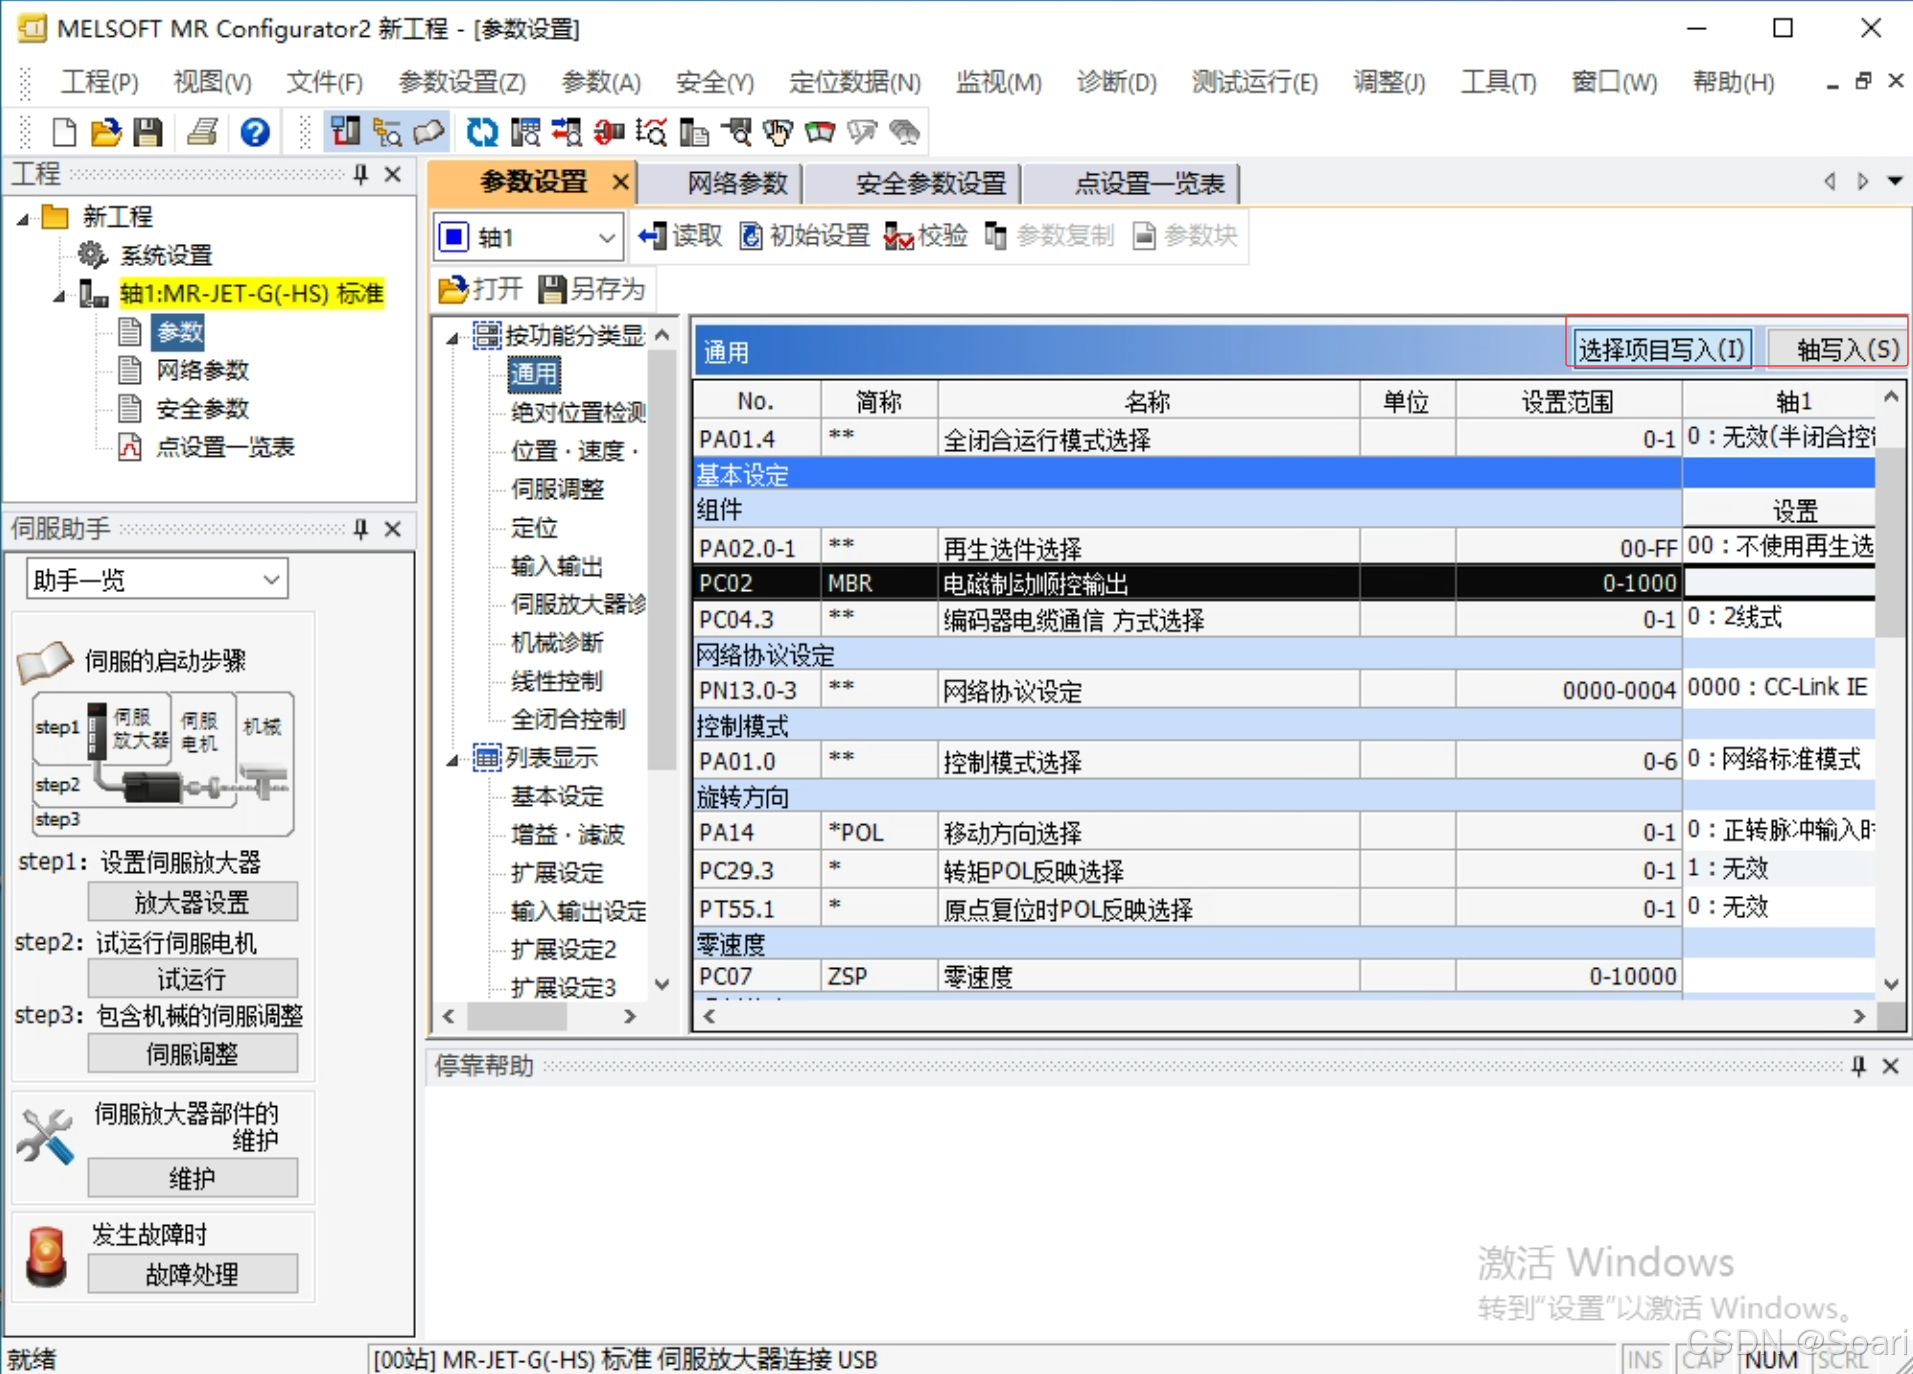Open 参数设置(Z) menu
The width and height of the screenshot is (1913, 1374).
click(x=462, y=82)
